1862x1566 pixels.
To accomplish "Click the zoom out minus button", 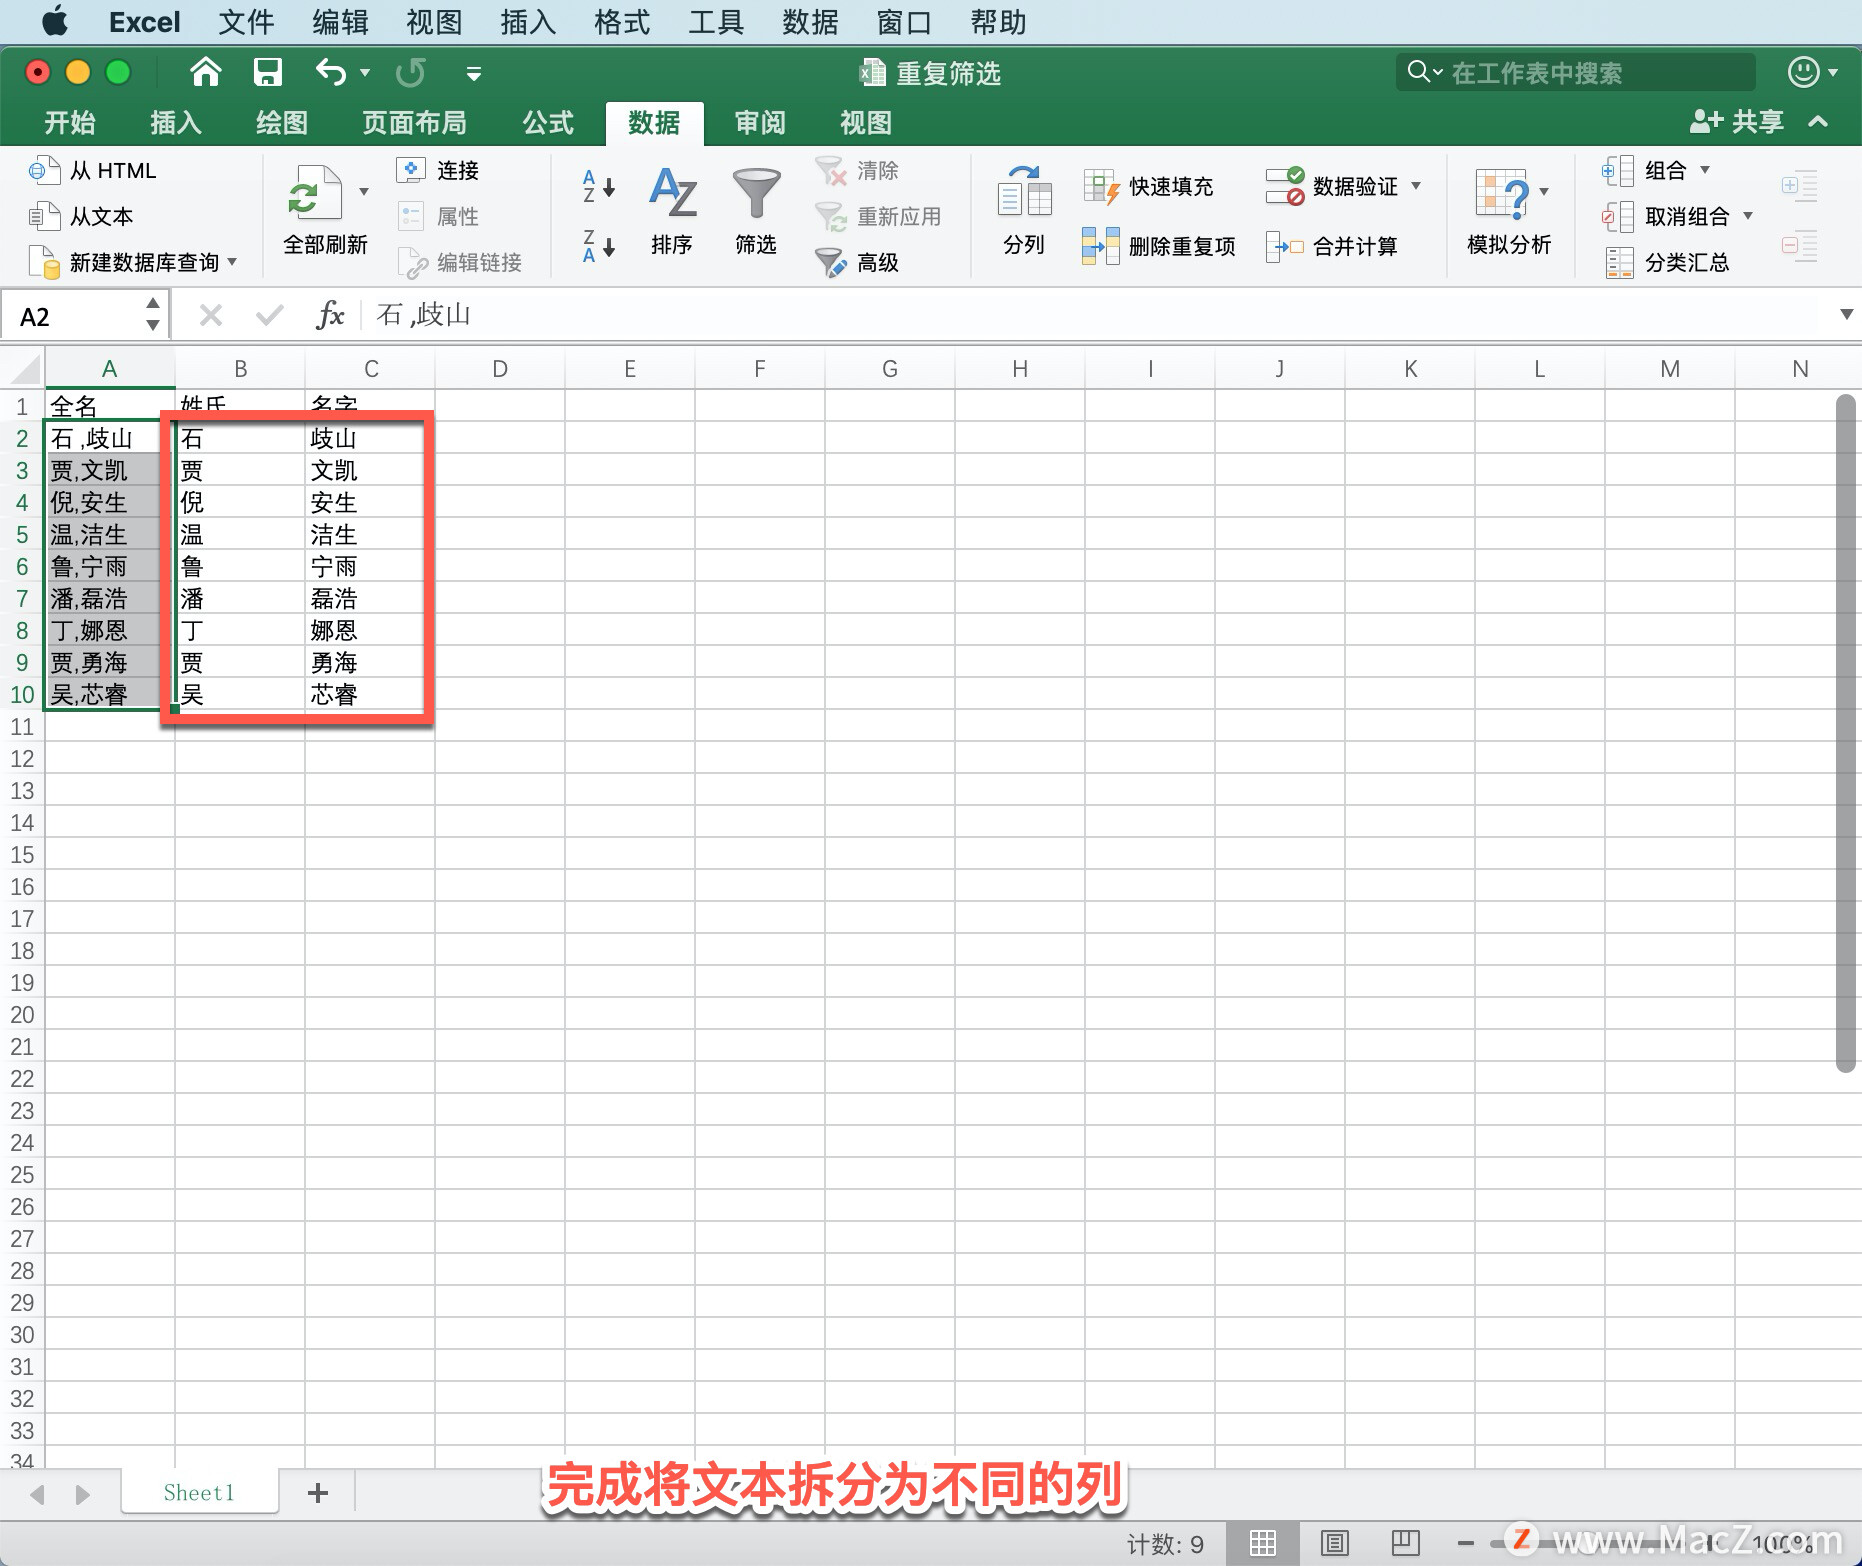I will (1466, 1543).
